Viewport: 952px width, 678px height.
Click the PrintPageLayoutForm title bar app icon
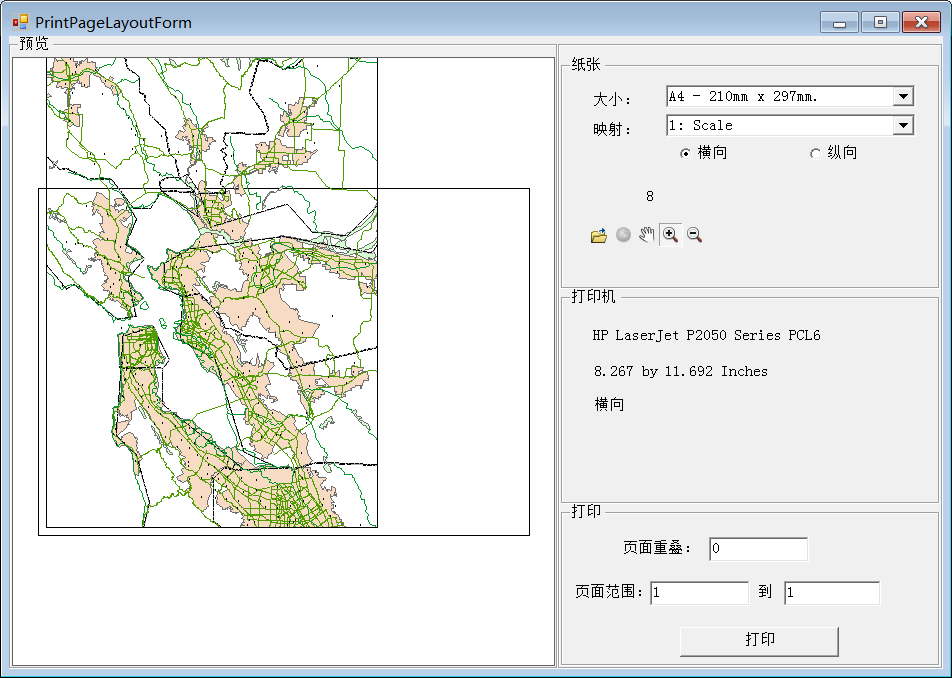[x=20, y=22]
